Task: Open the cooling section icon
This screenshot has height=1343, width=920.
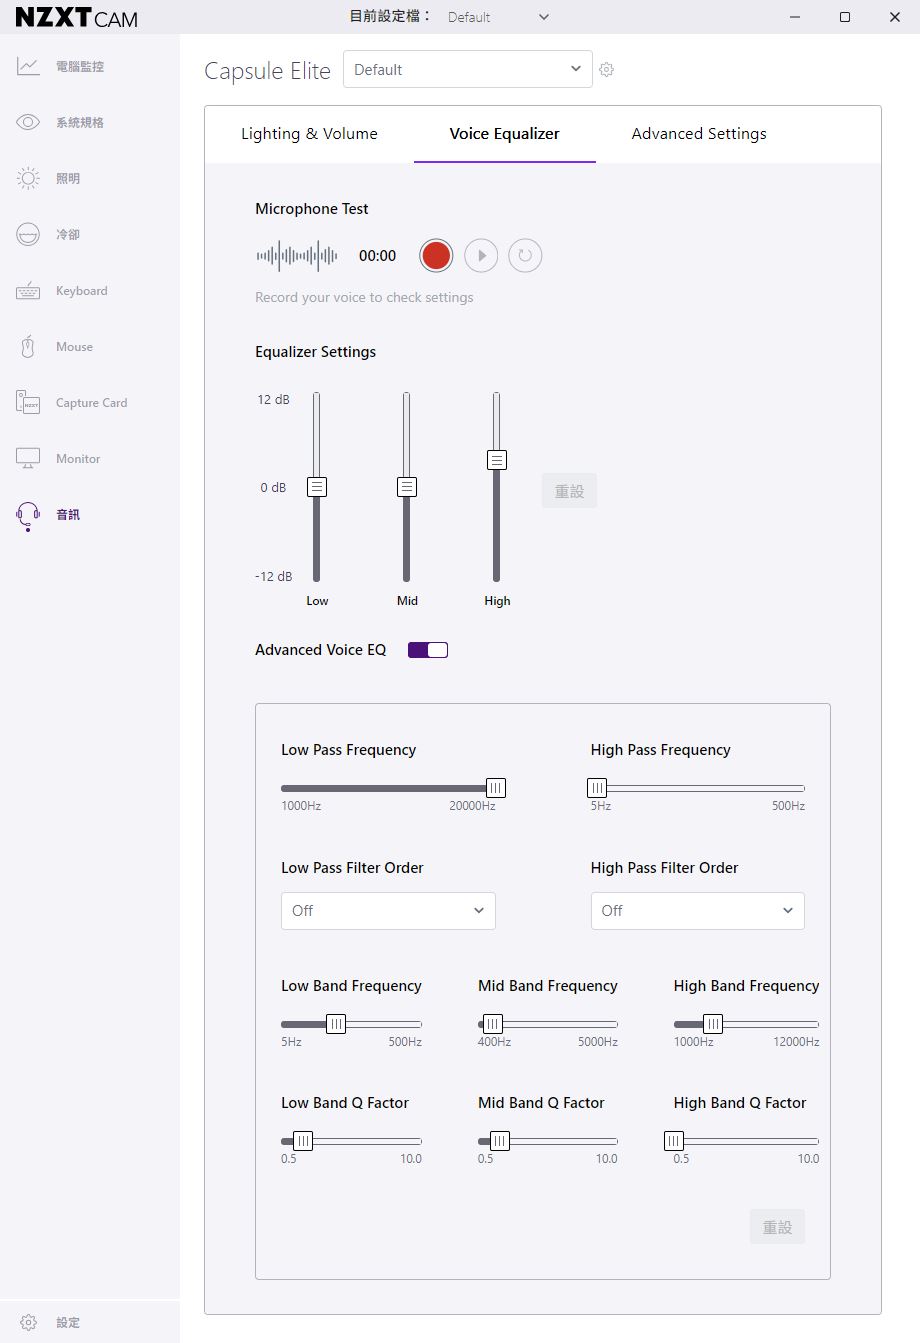Action: [28, 234]
